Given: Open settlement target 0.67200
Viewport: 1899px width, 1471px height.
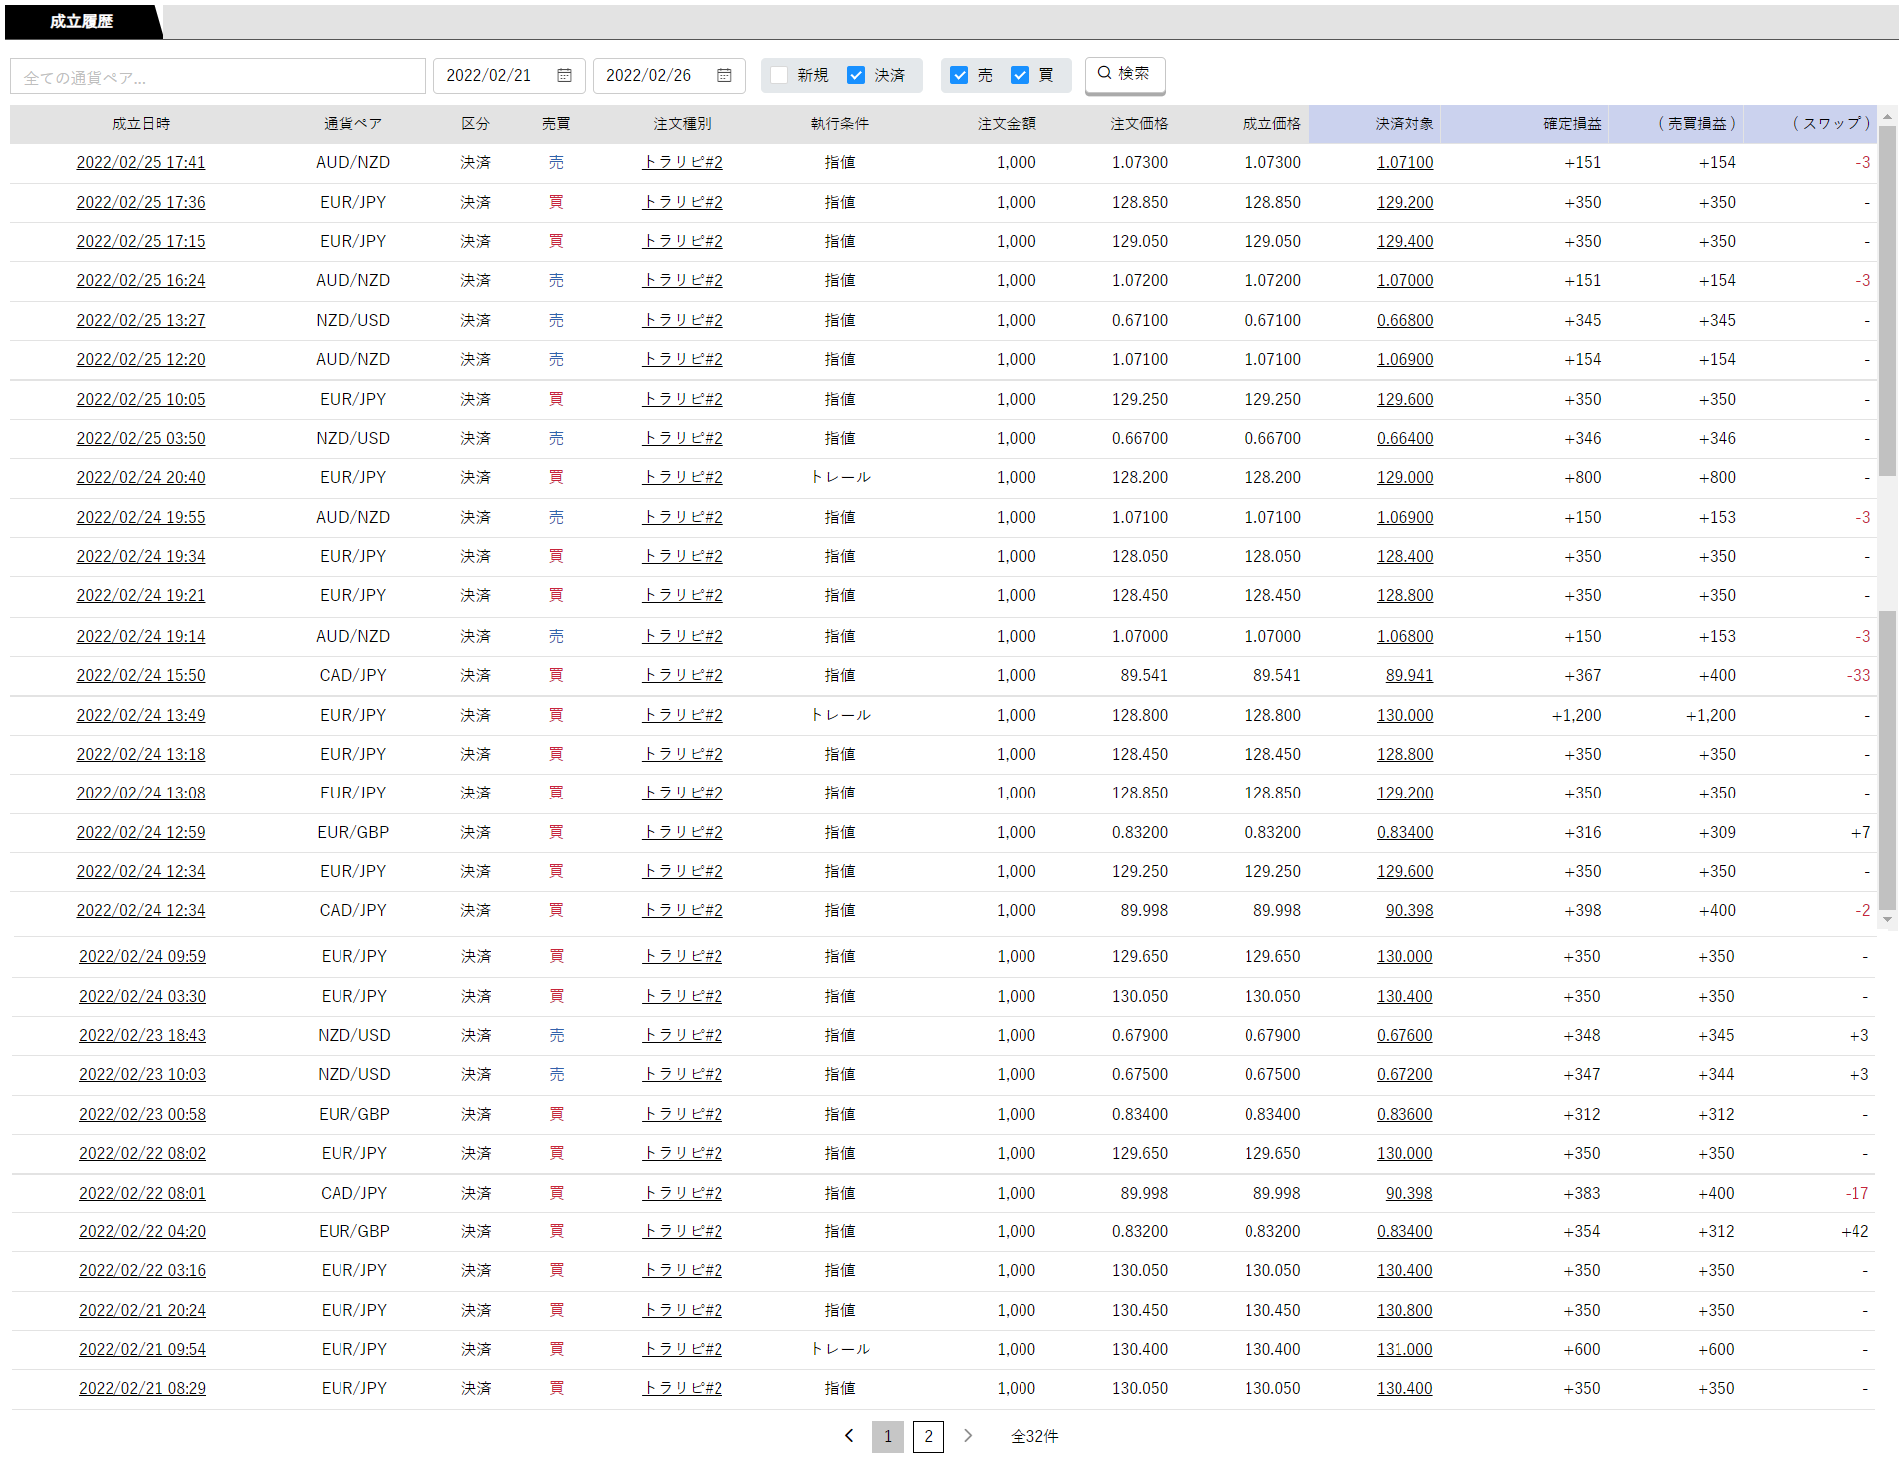Looking at the screenshot, I should click(x=1404, y=1074).
